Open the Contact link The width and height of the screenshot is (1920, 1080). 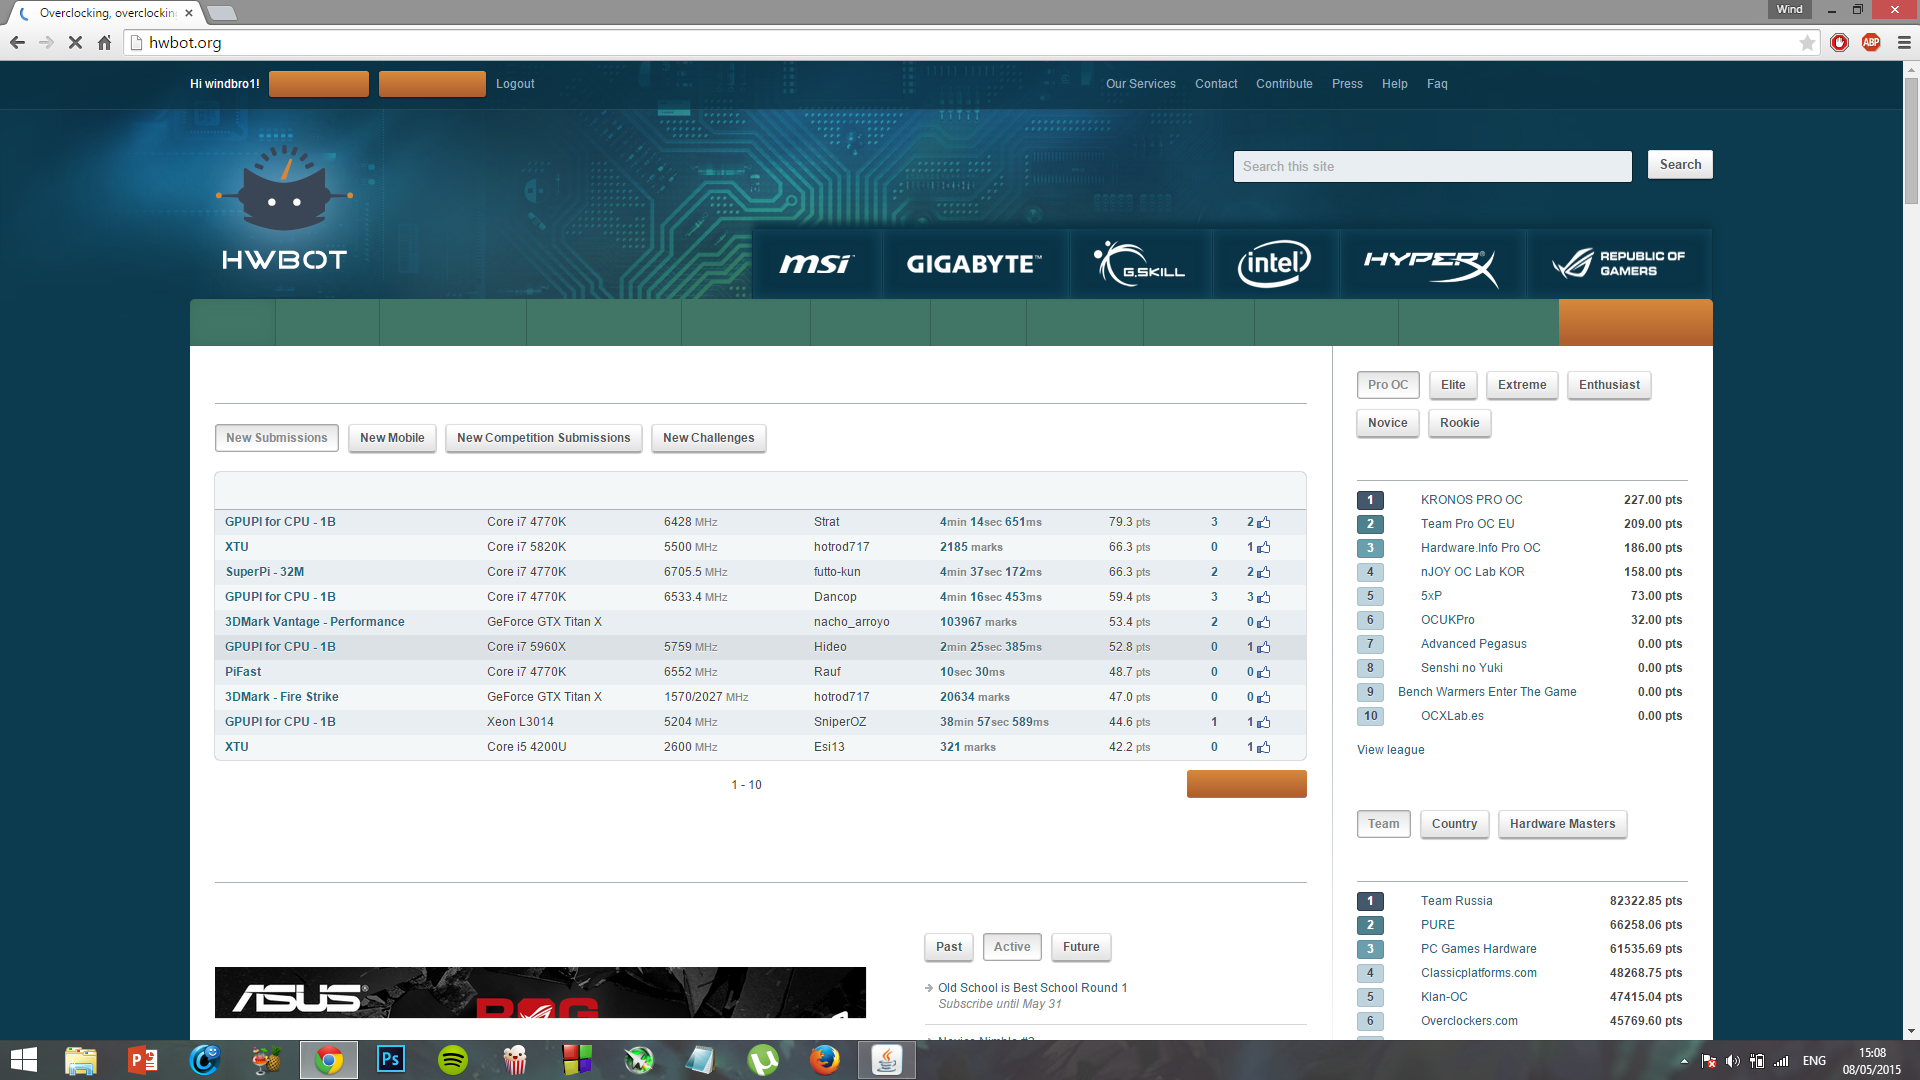1216,84
